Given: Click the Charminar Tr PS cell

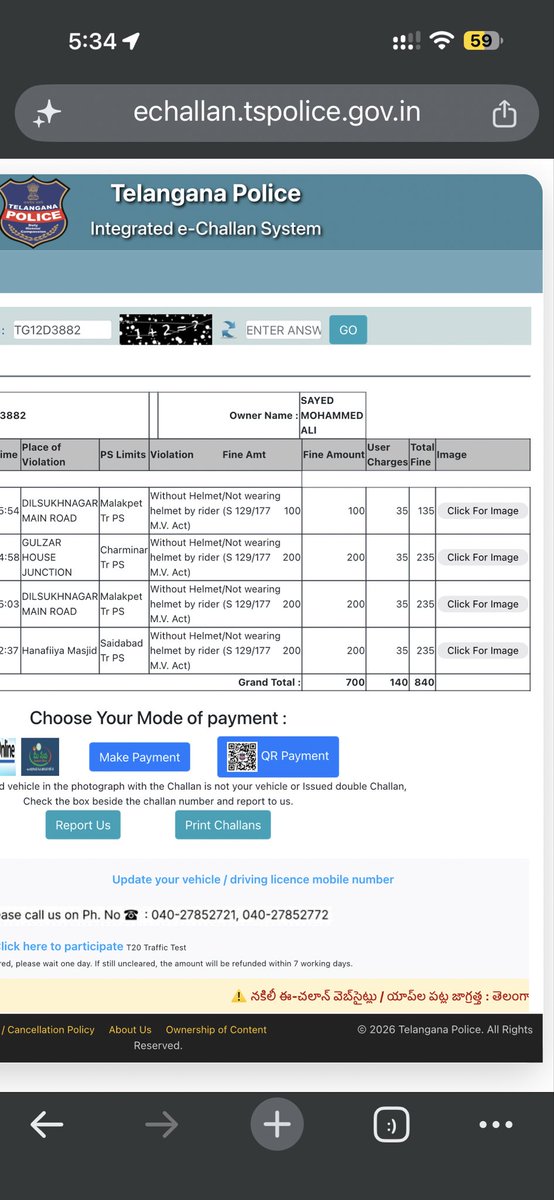Looking at the screenshot, I should coord(123,557).
